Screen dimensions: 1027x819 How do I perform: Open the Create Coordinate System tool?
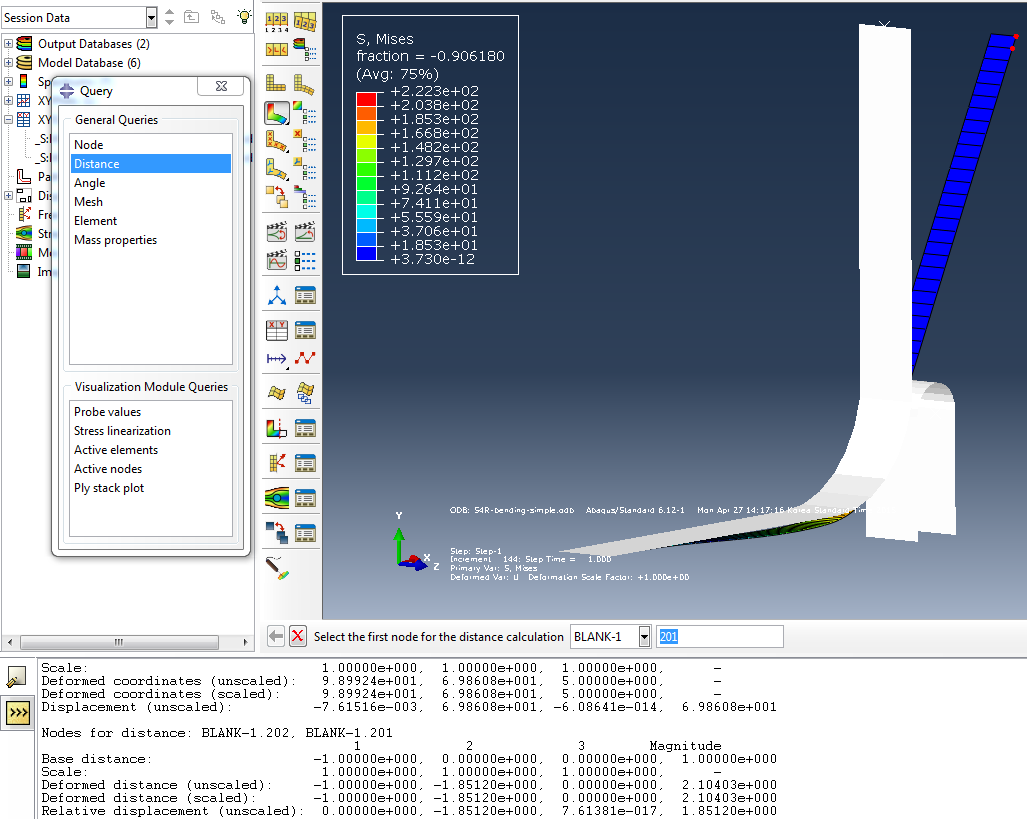point(277,295)
